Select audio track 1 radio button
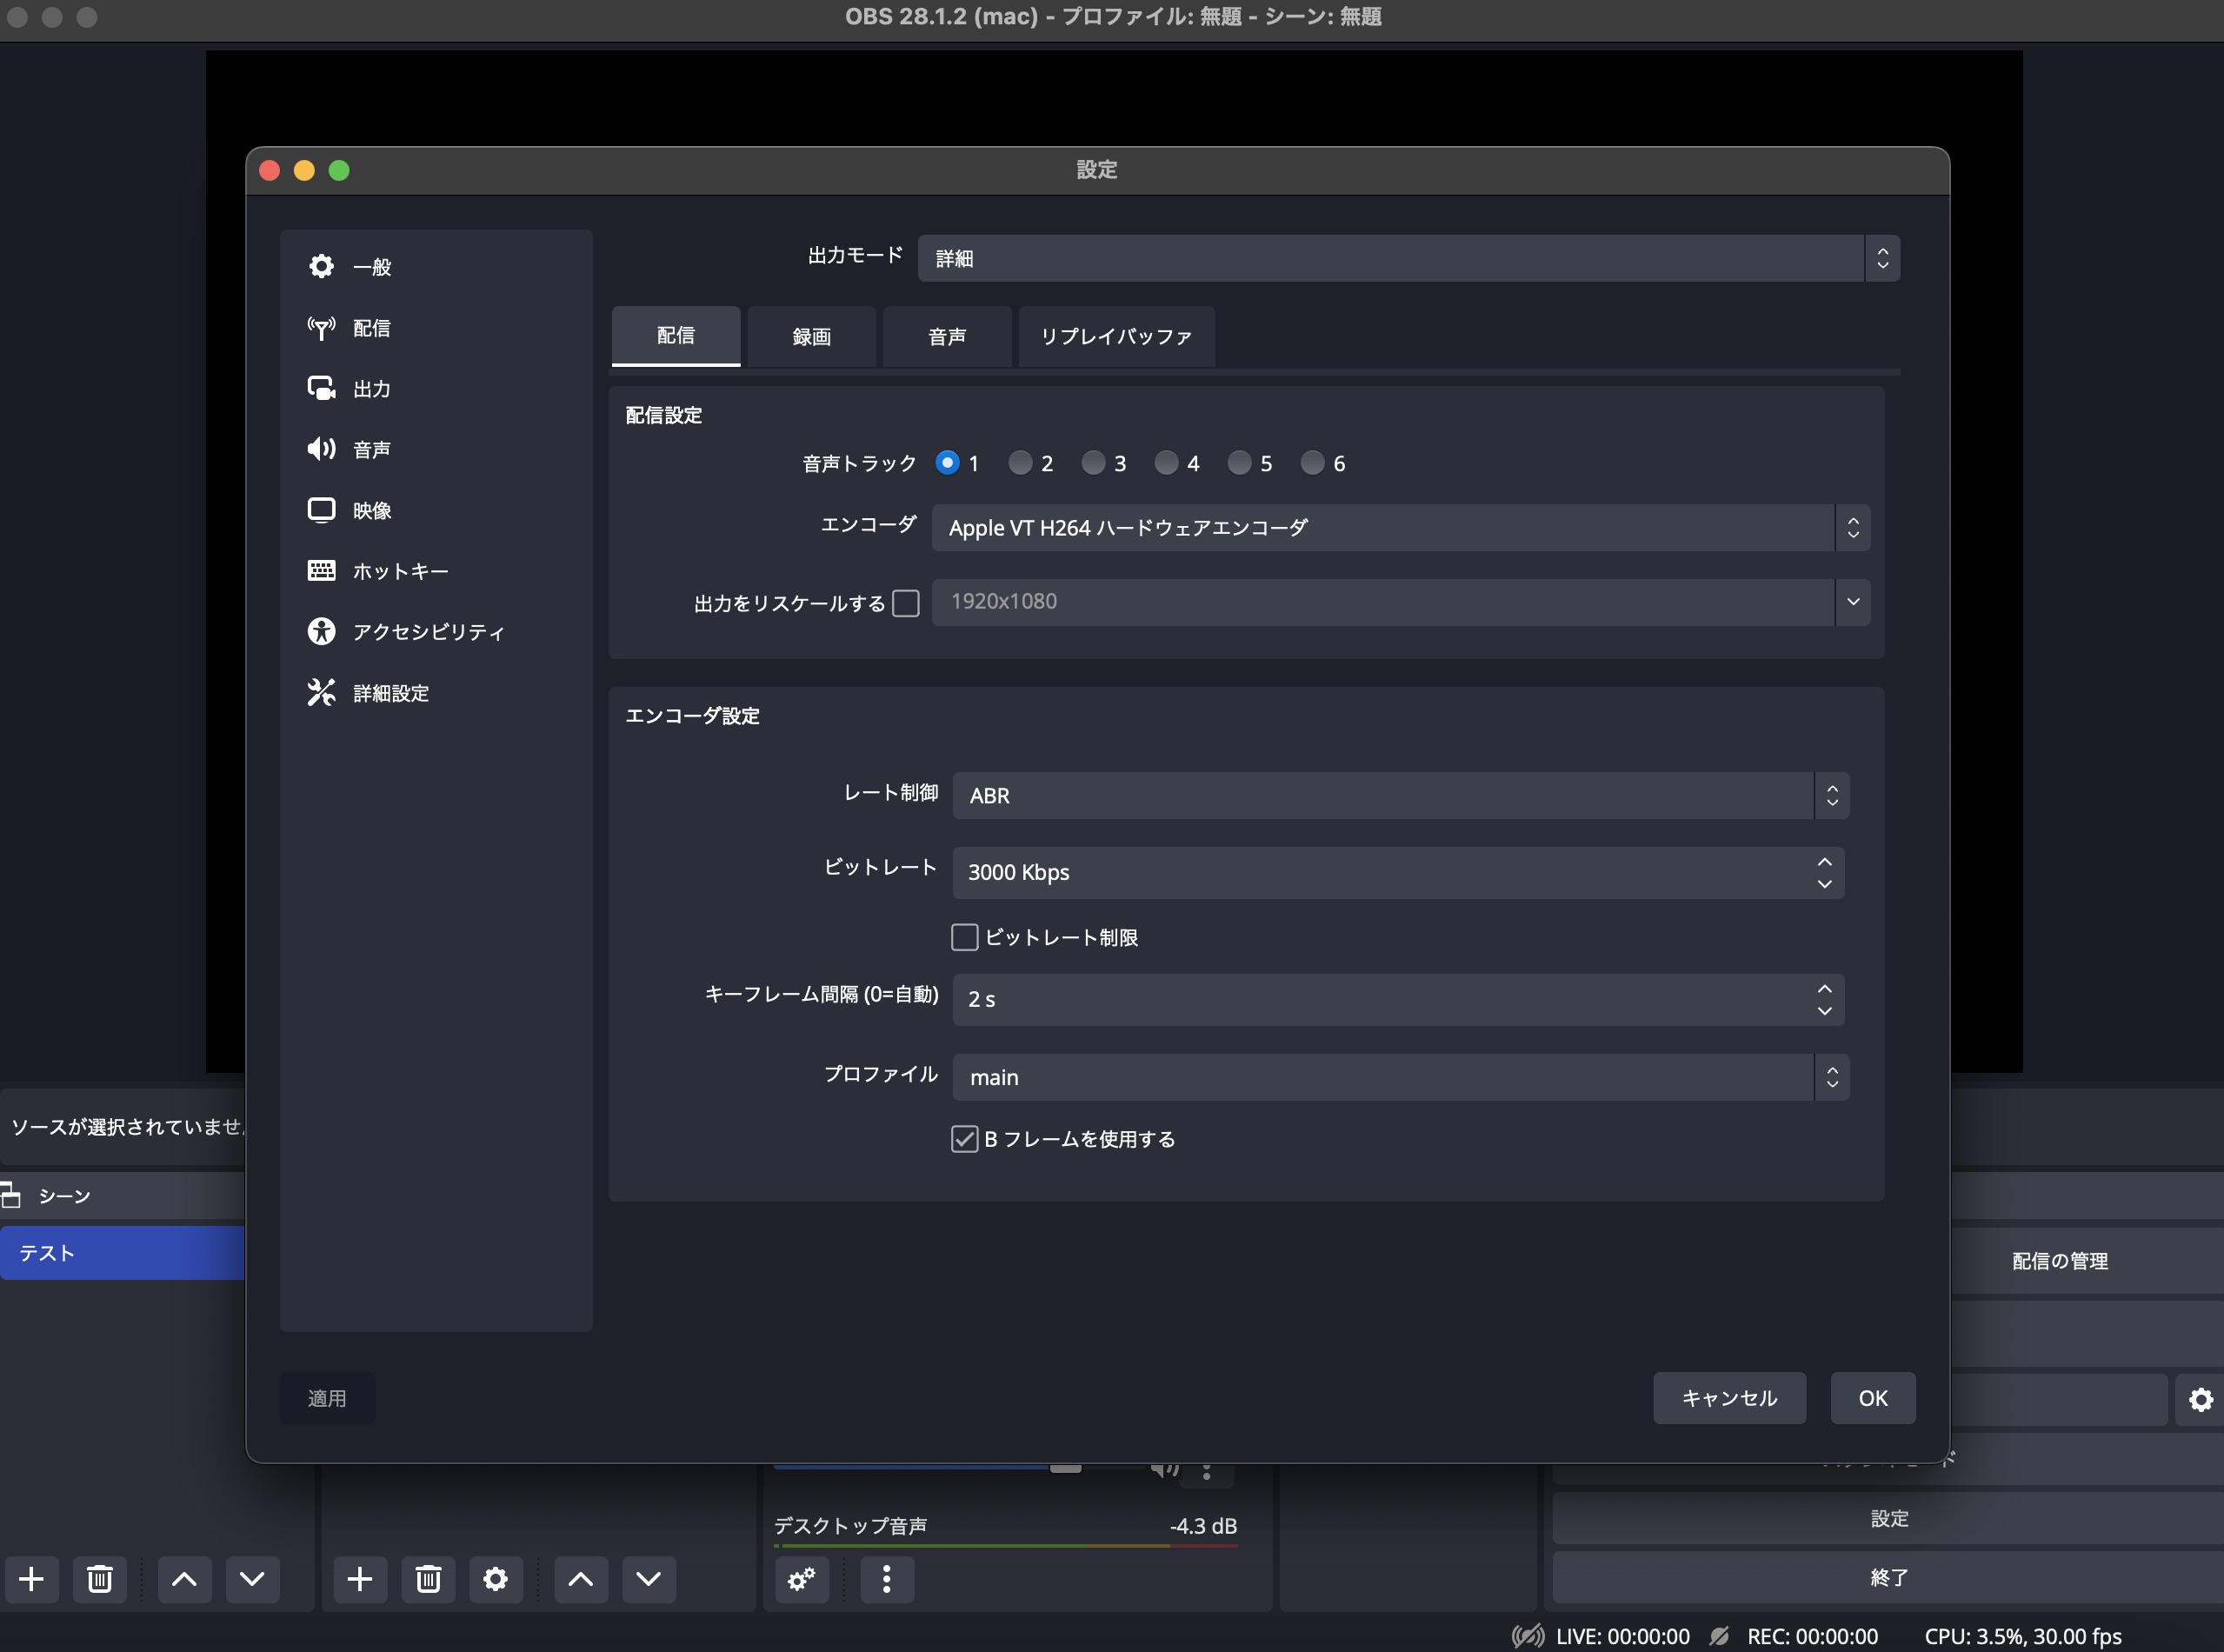Viewport: 2224px width, 1652px height. pyautogui.click(x=947, y=462)
